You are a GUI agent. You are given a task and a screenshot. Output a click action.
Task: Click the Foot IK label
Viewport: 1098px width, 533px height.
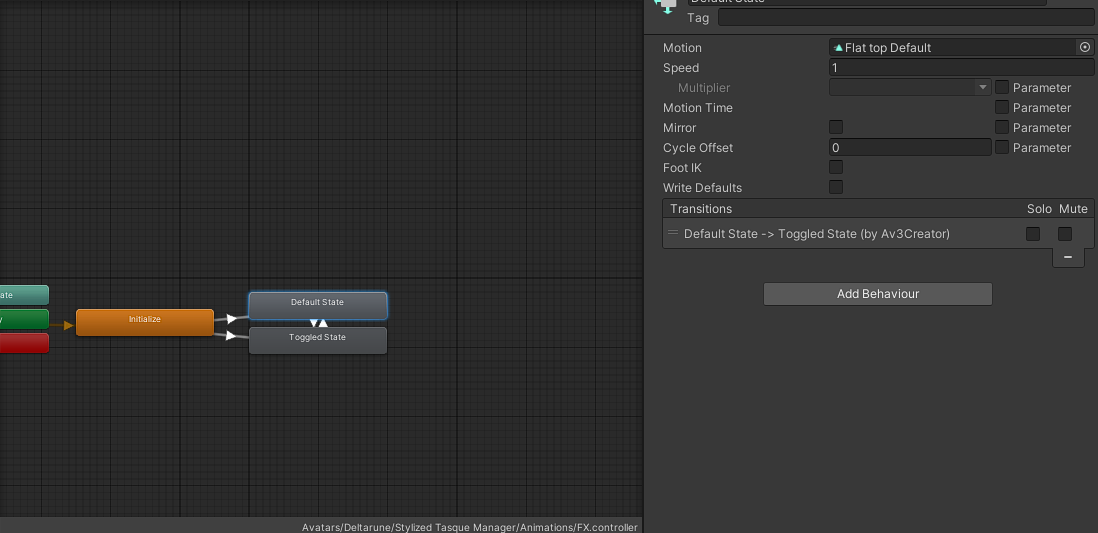(x=682, y=167)
